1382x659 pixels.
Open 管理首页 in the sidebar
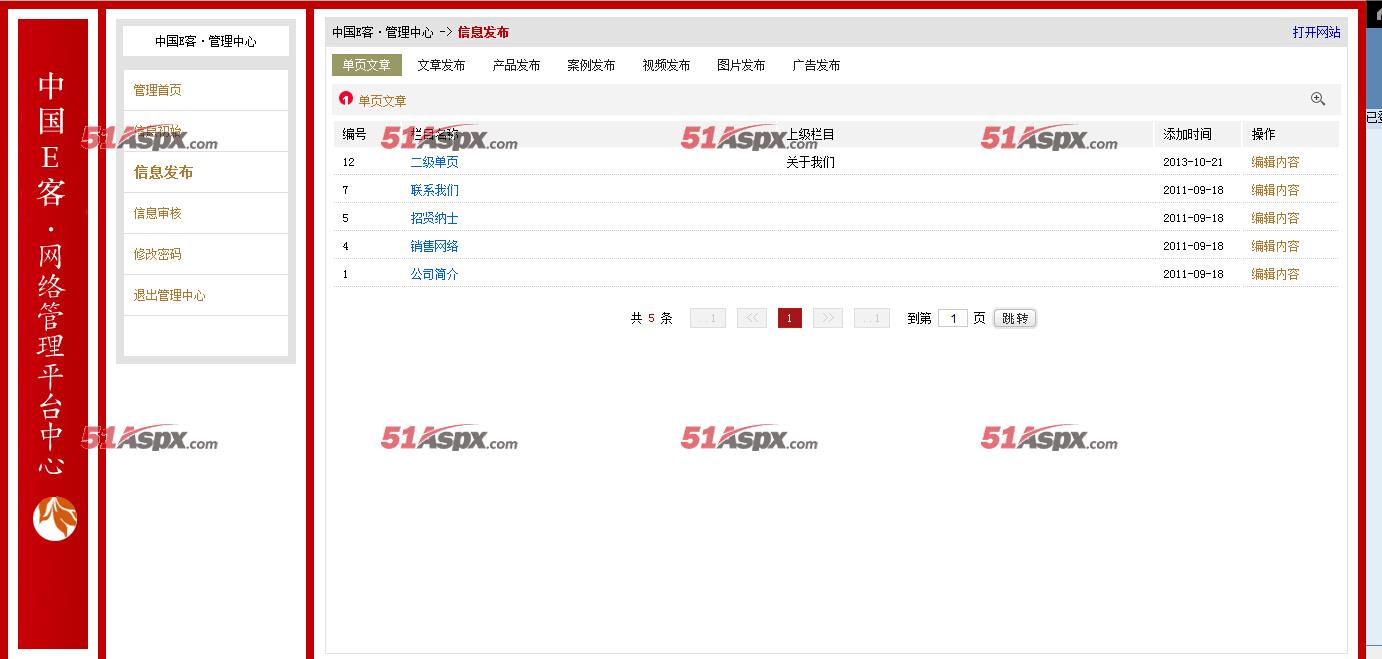158,90
